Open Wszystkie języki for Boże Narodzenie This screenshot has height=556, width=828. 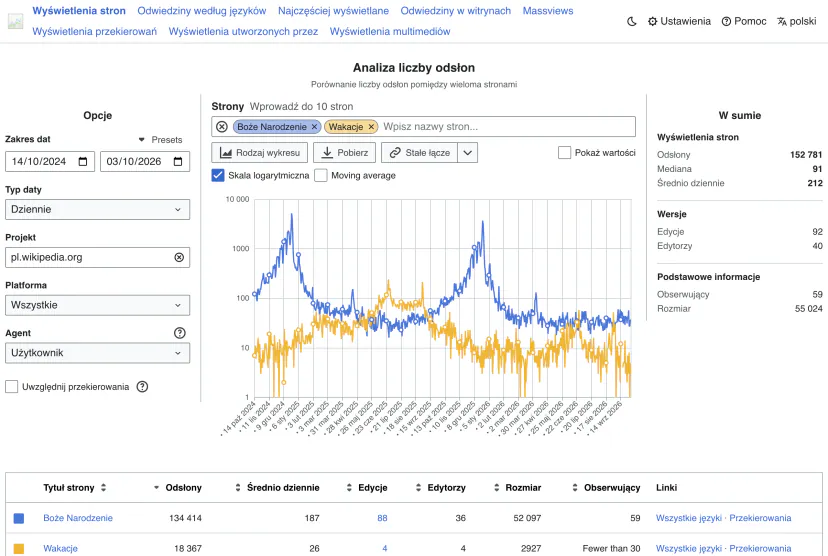(689, 518)
